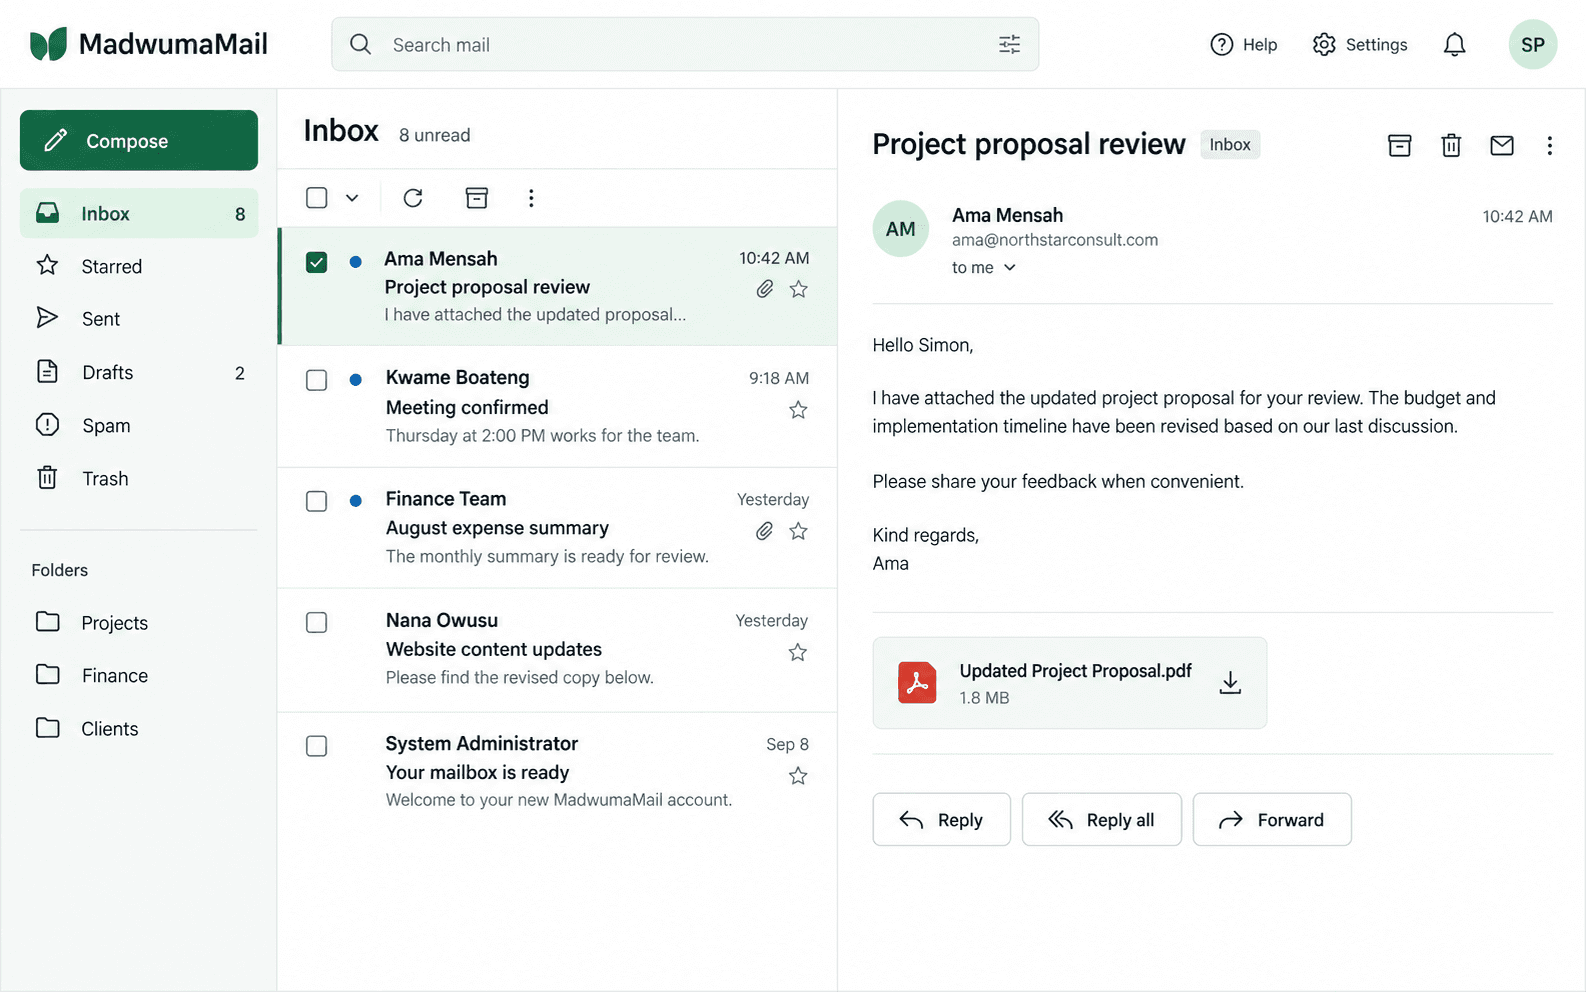The height and width of the screenshot is (992, 1586).
Task: Uncheck the Ama Mensah message checkbox
Action: (316, 262)
